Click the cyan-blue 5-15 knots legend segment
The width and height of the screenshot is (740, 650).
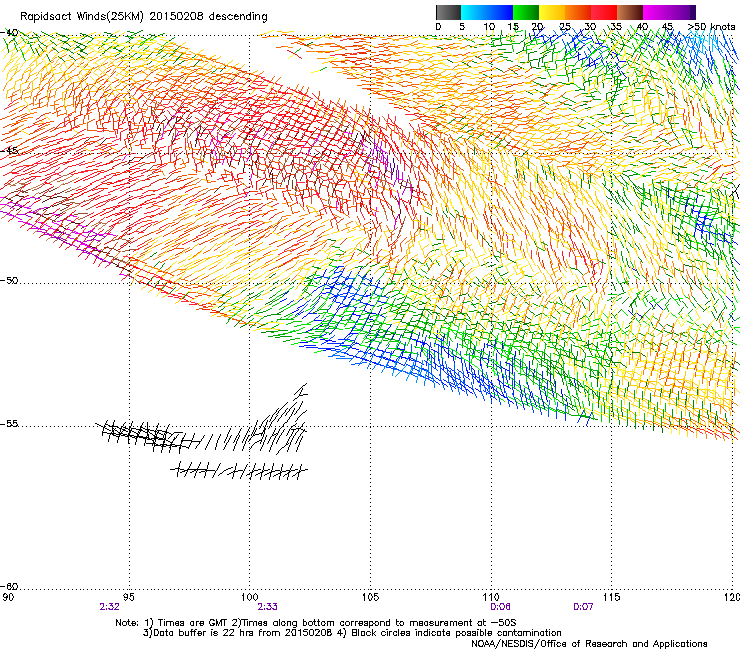[x=487, y=12]
